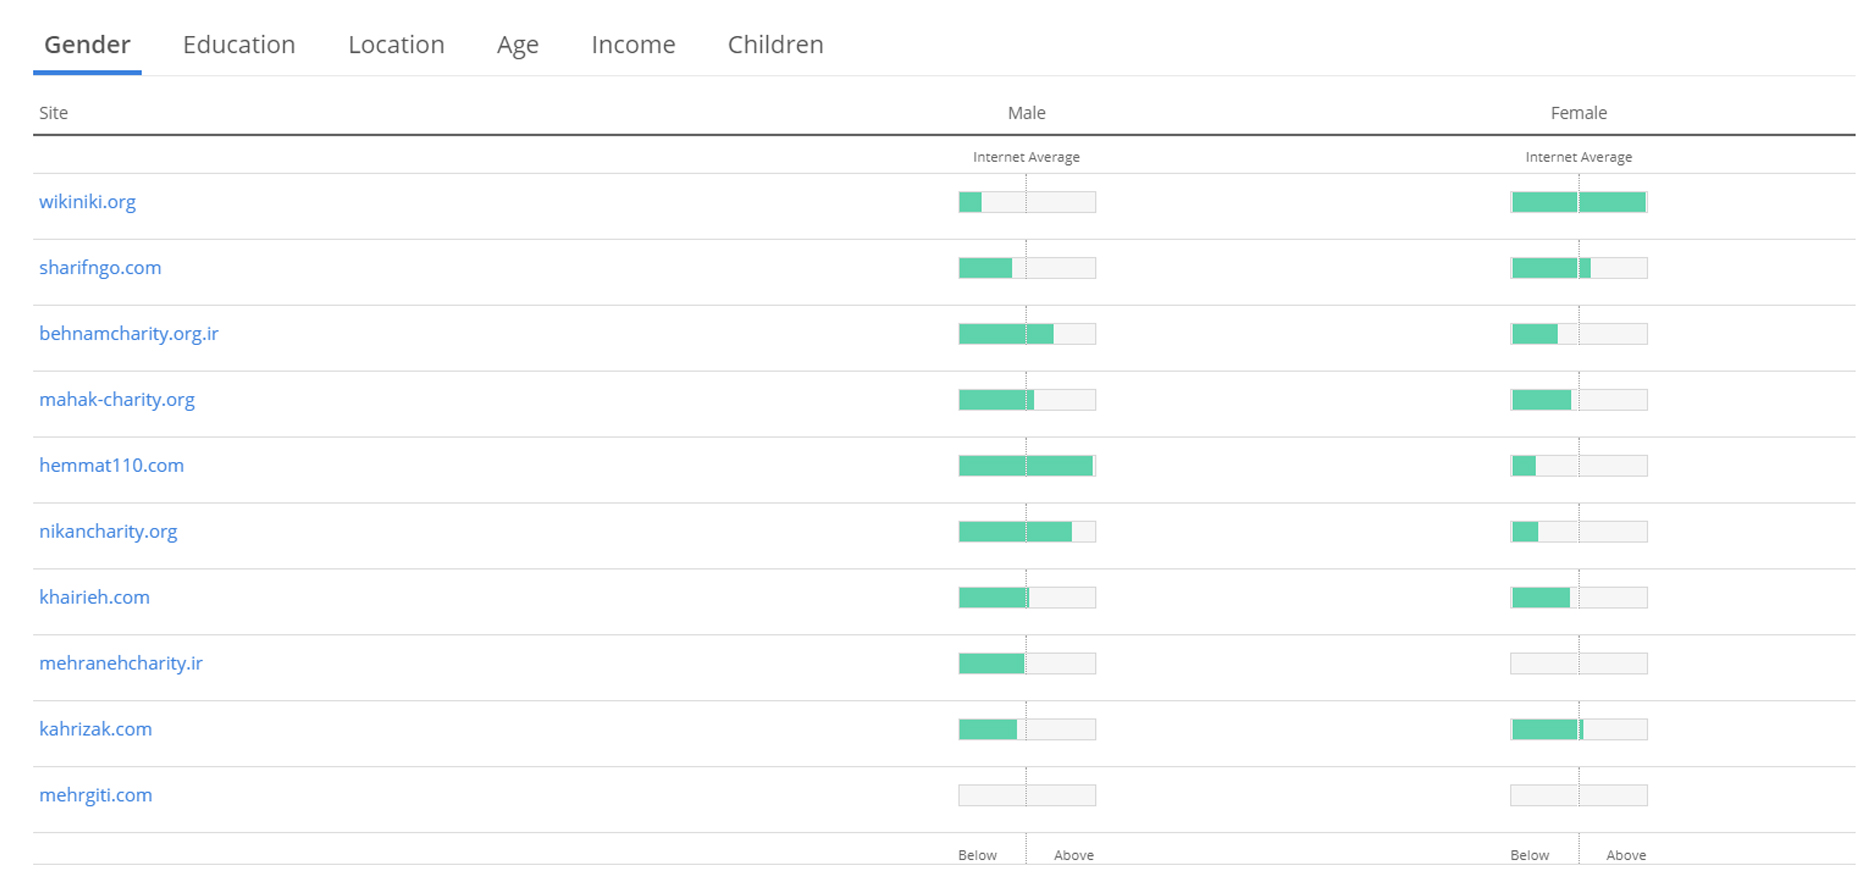Click the Male bar for hemmat110.com
This screenshot has width=1875, height=882.
1026,466
